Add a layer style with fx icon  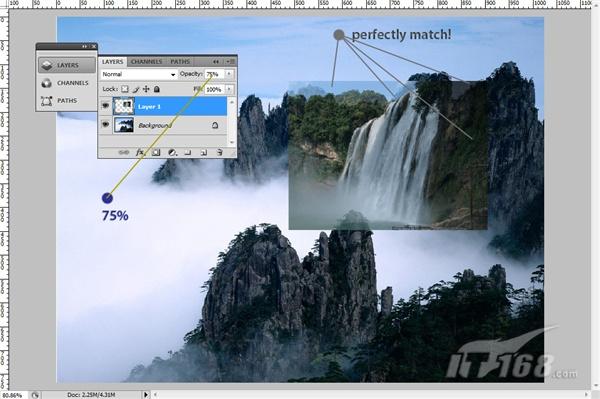pos(140,153)
